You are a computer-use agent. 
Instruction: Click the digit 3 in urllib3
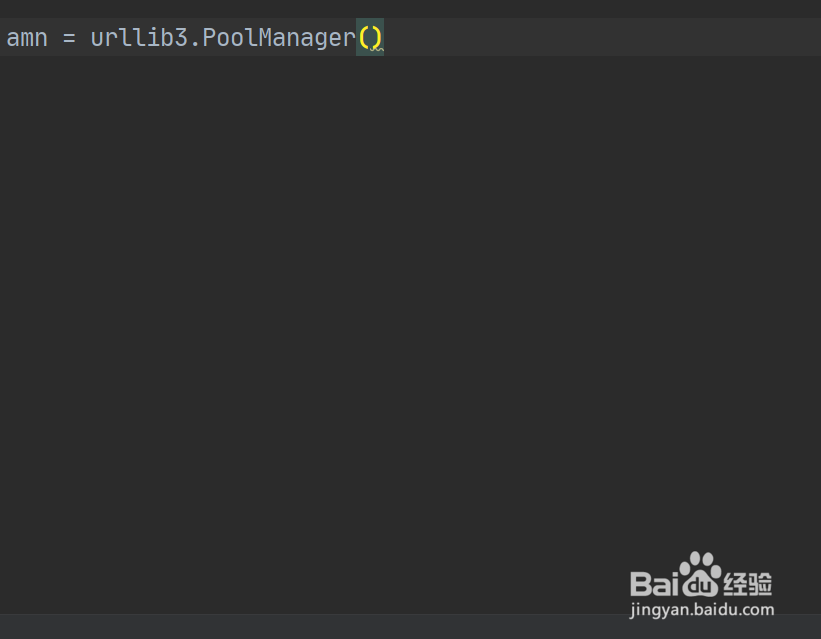(x=181, y=38)
